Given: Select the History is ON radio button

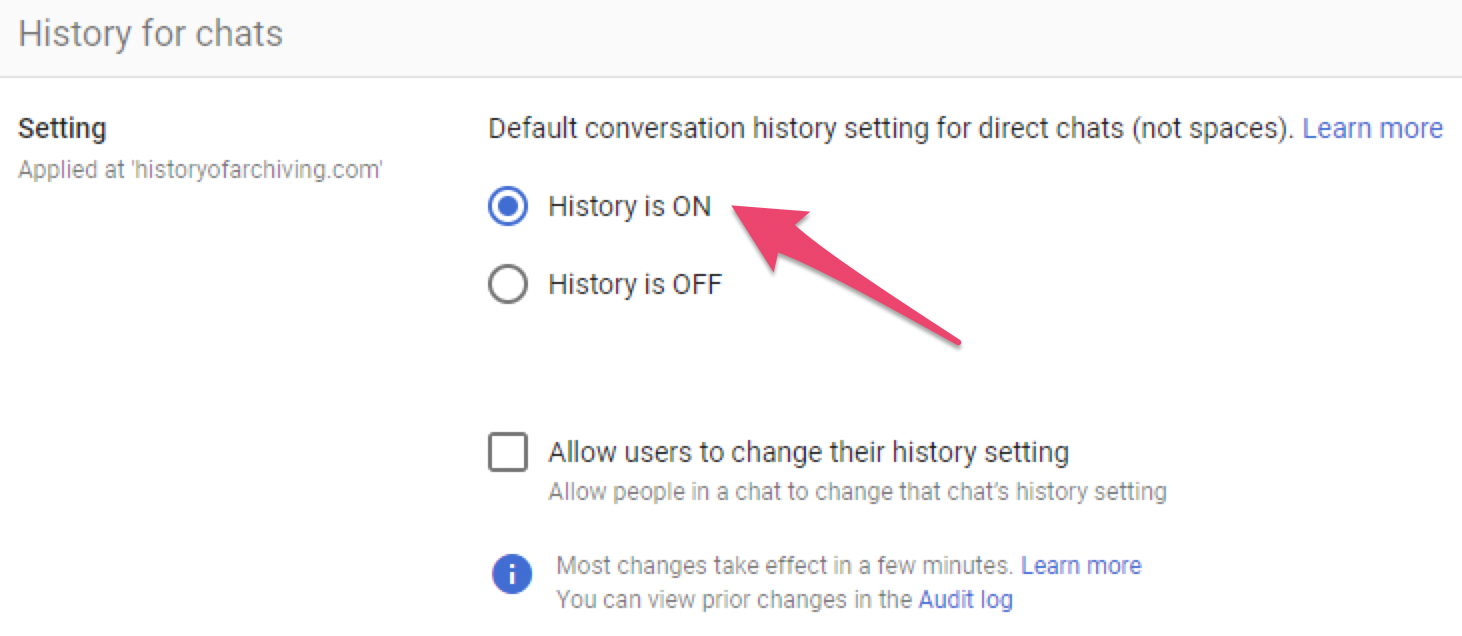Looking at the screenshot, I should [508, 207].
